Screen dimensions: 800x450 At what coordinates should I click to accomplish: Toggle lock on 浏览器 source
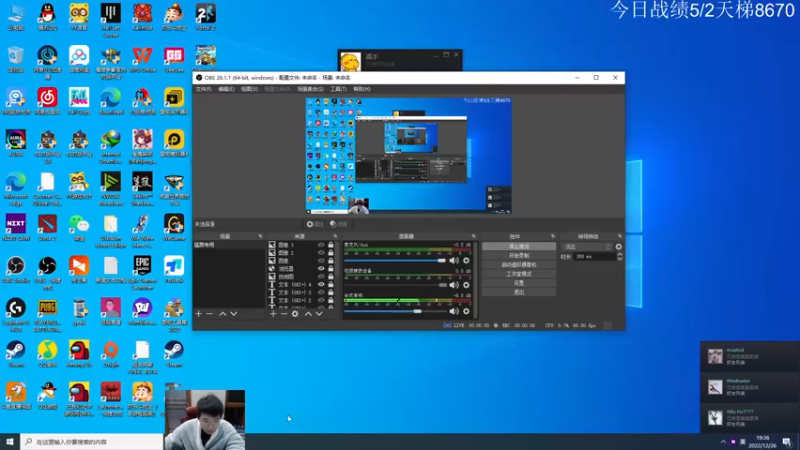tap(331, 268)
